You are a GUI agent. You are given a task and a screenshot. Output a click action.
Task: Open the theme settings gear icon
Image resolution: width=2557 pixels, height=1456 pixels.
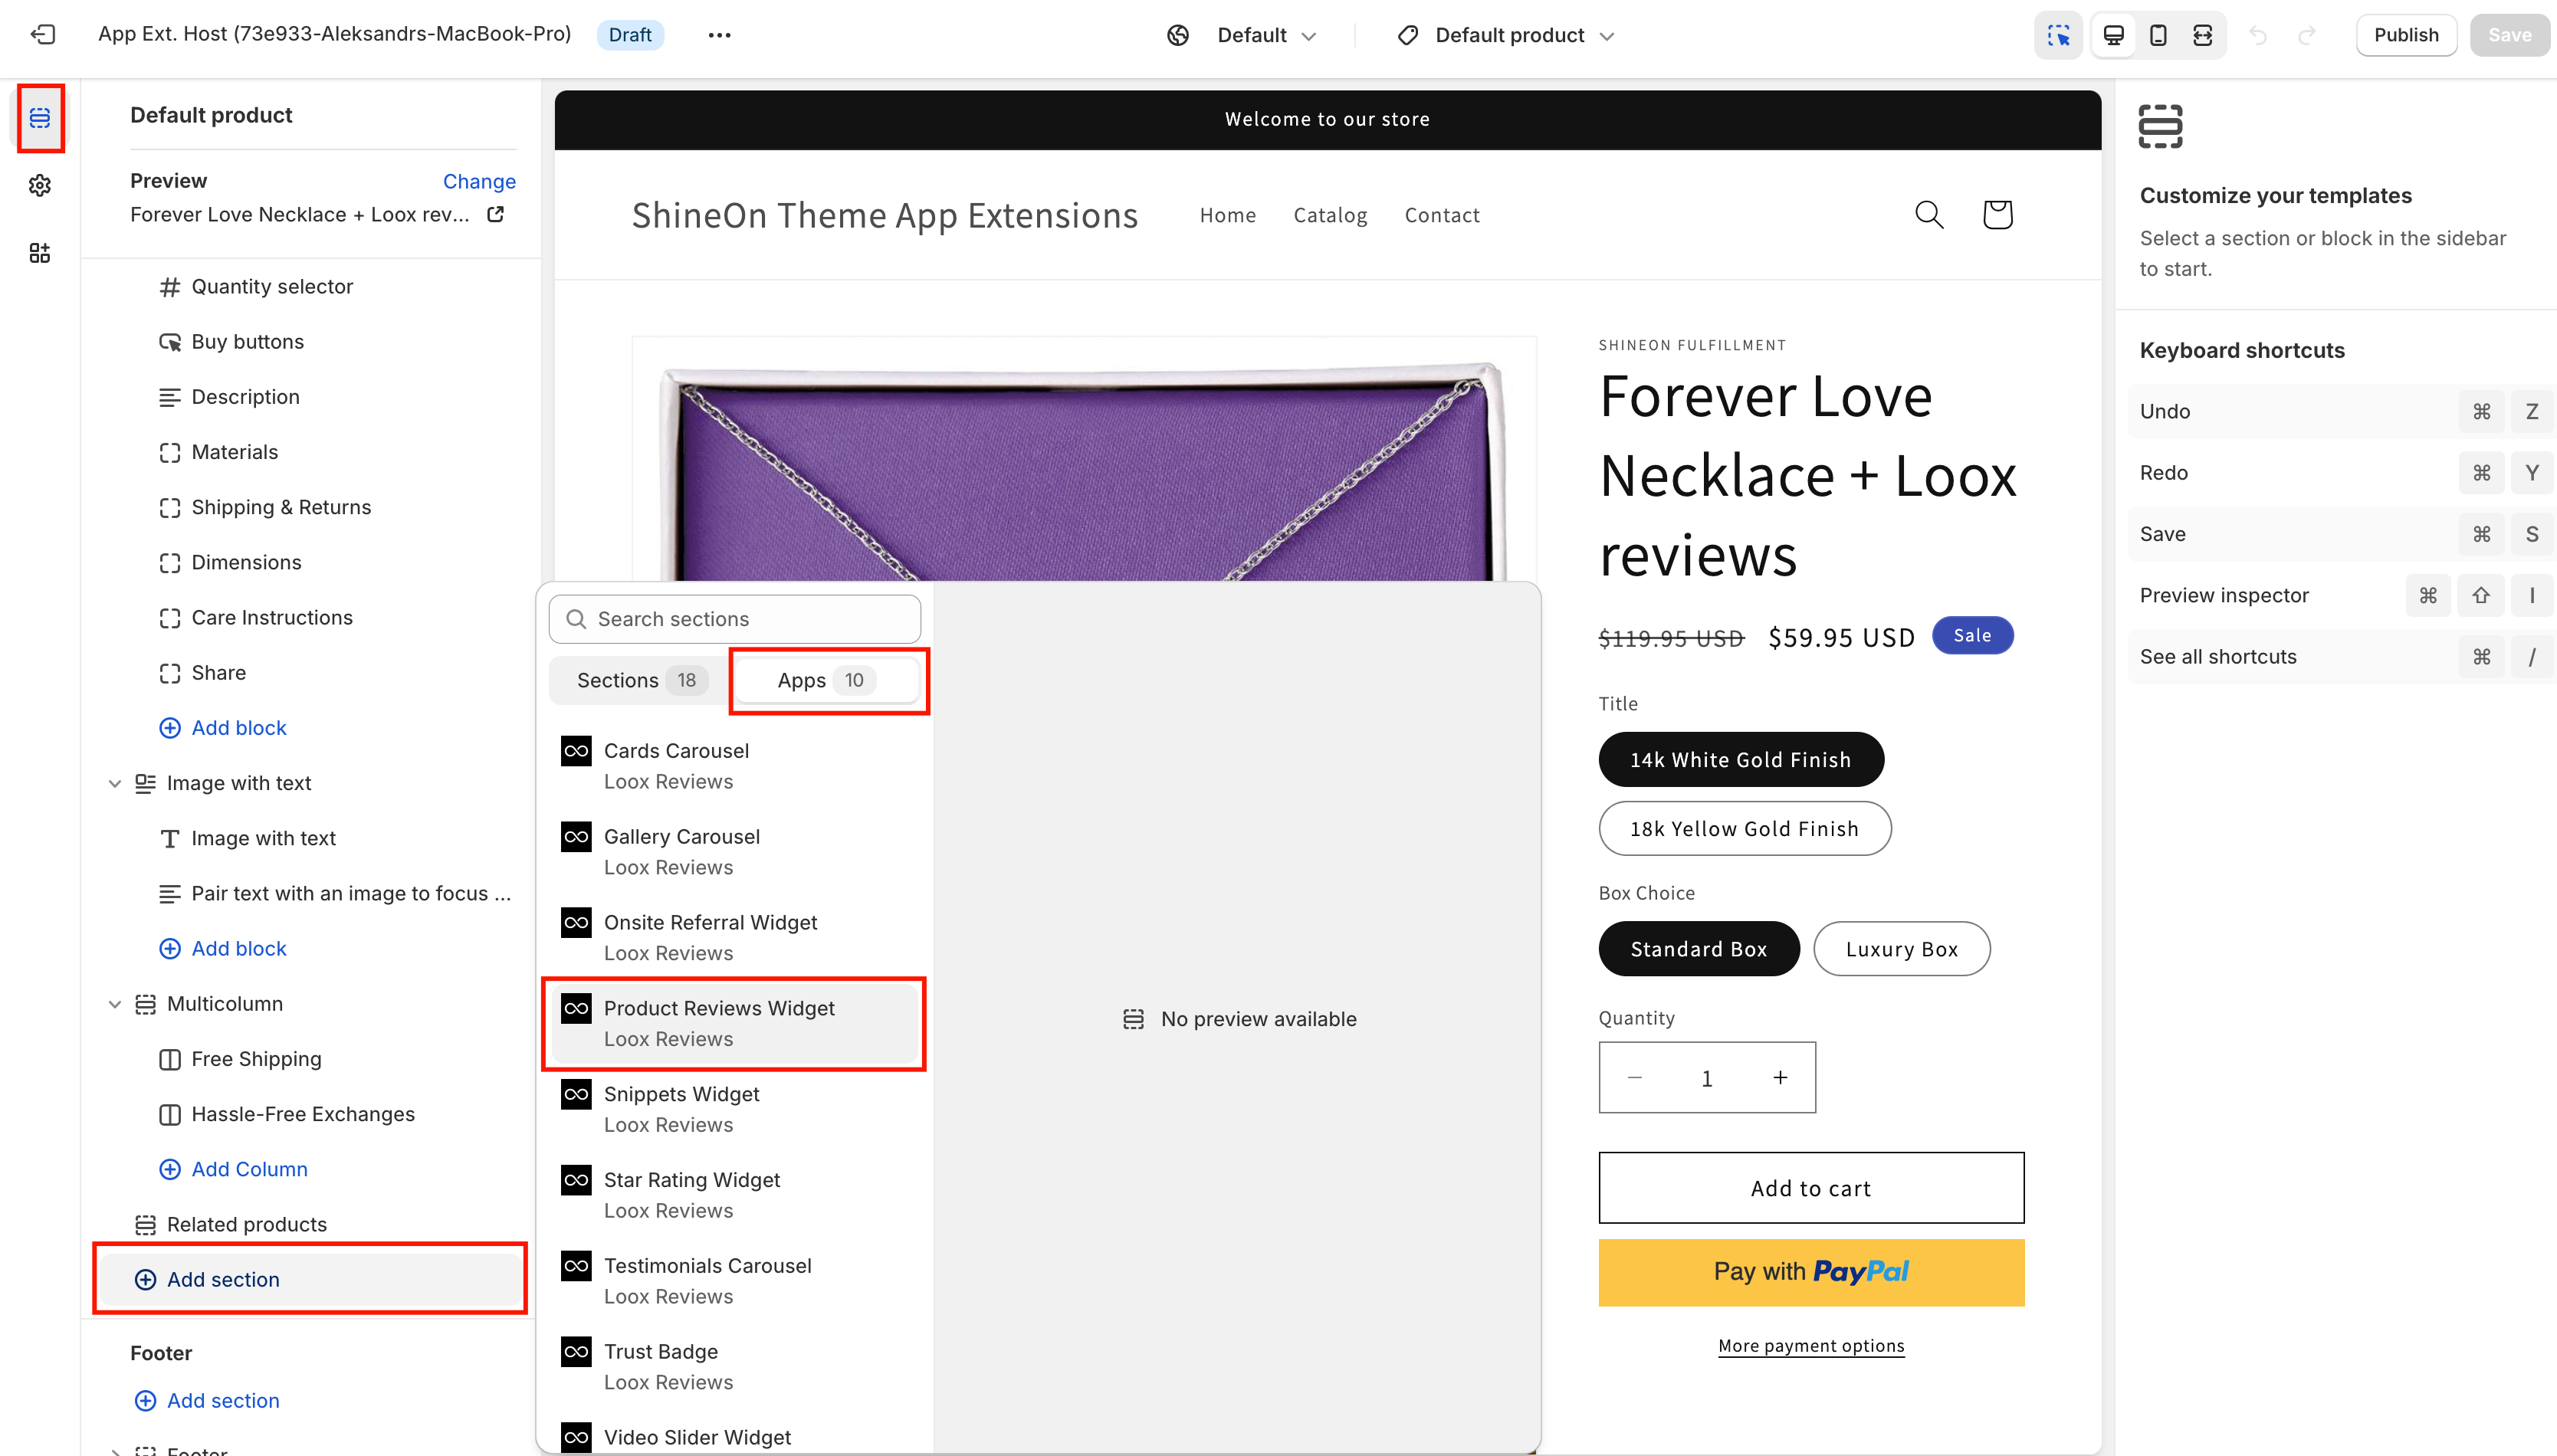point(40,185)
